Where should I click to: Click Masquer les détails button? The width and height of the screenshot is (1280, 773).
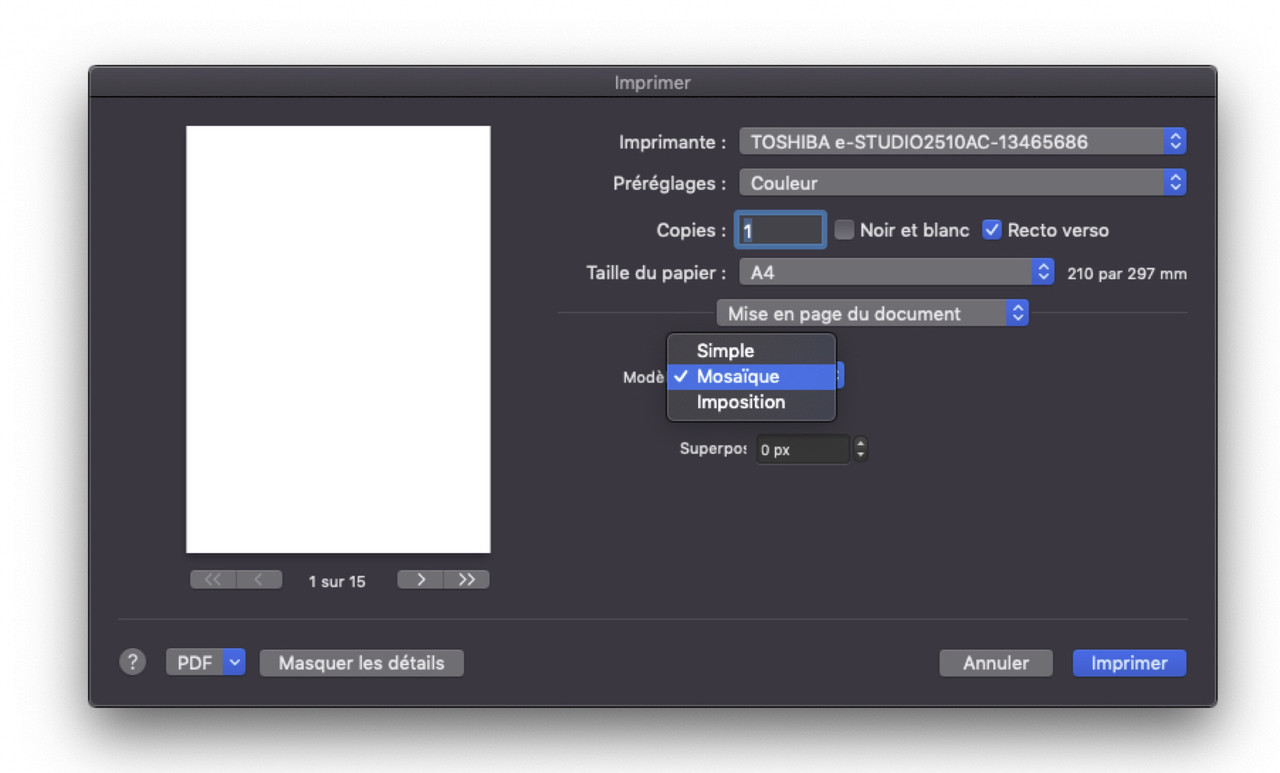pos(361,663)
